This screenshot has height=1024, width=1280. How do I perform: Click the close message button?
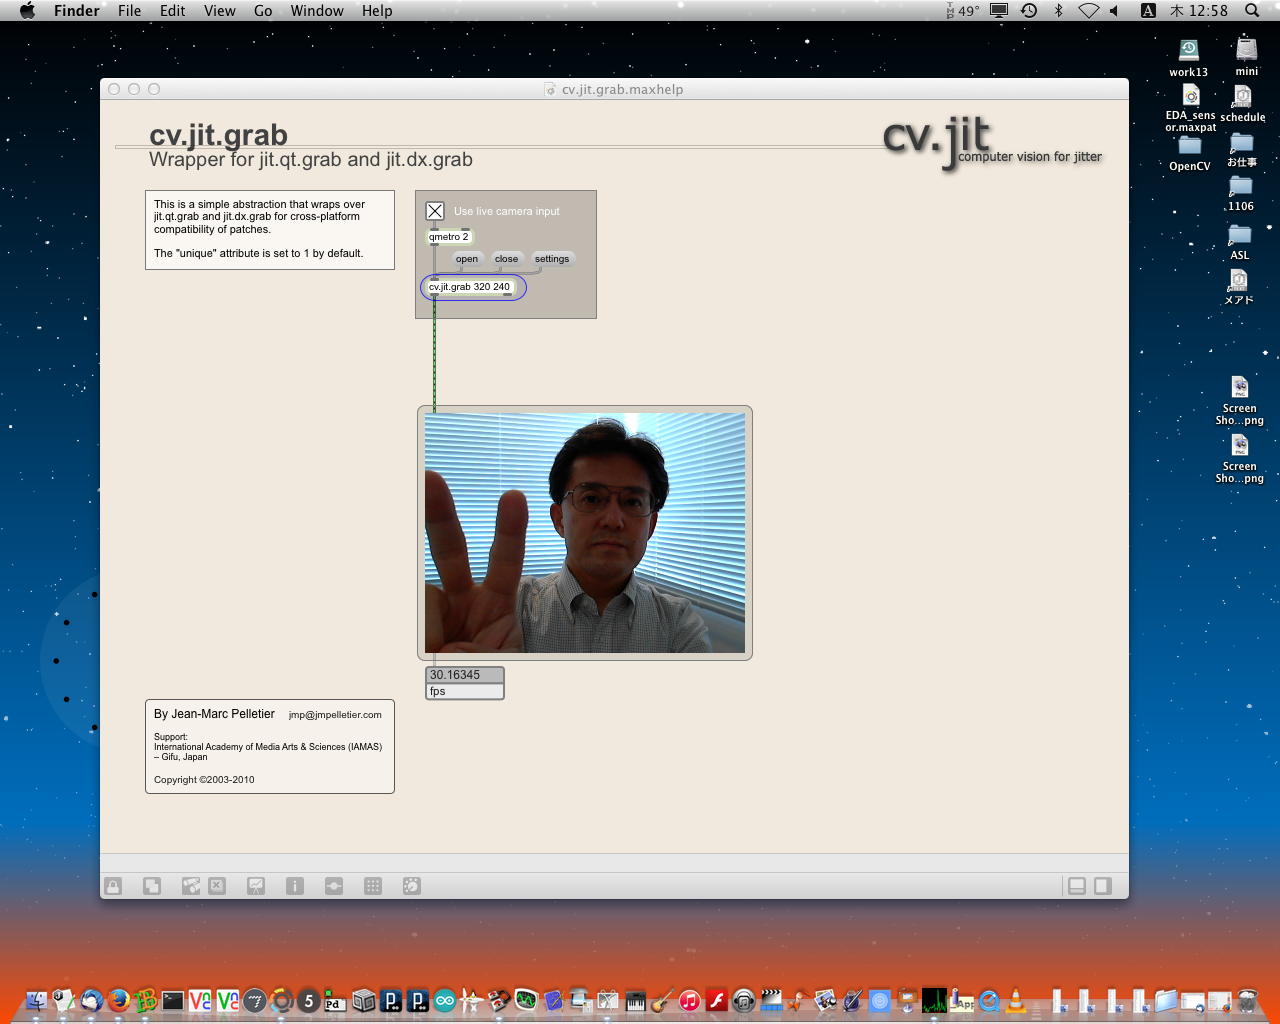(x=507, y=259)
